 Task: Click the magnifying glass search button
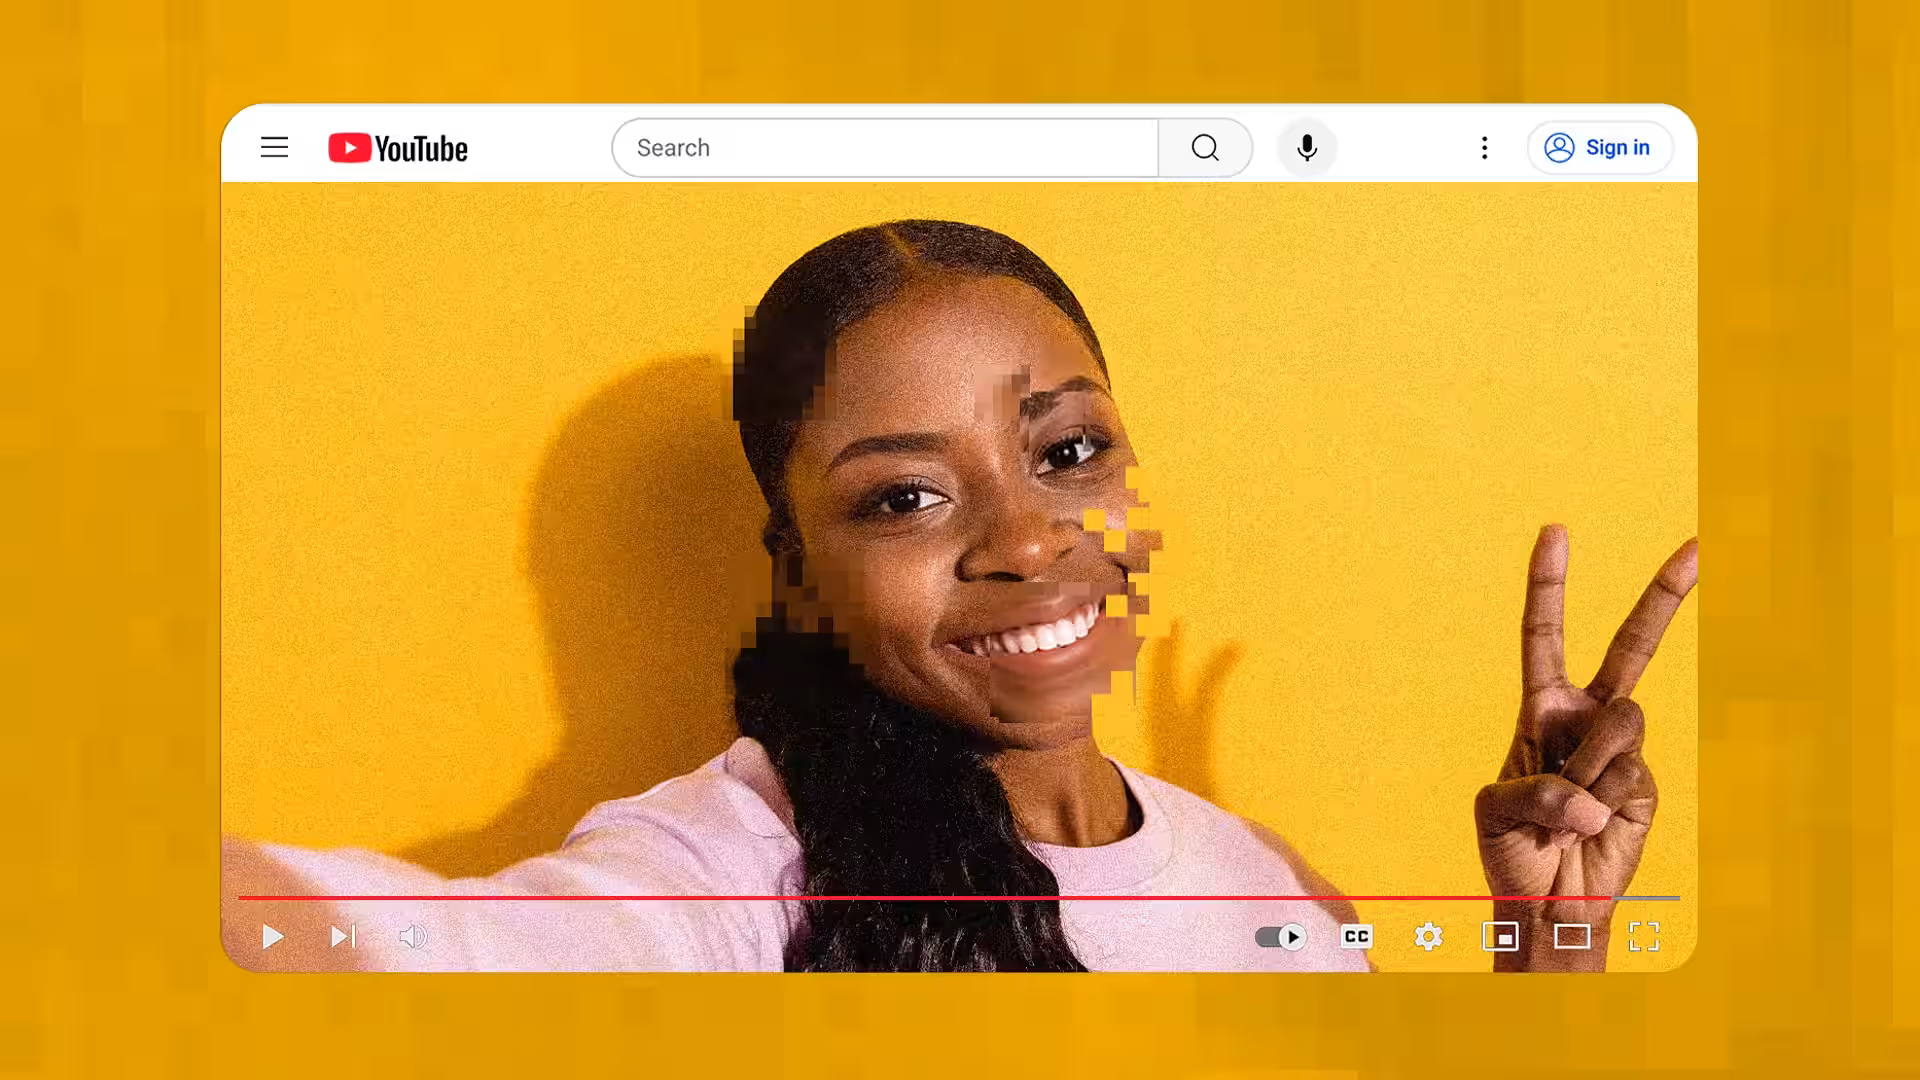tap(1205, 148)
